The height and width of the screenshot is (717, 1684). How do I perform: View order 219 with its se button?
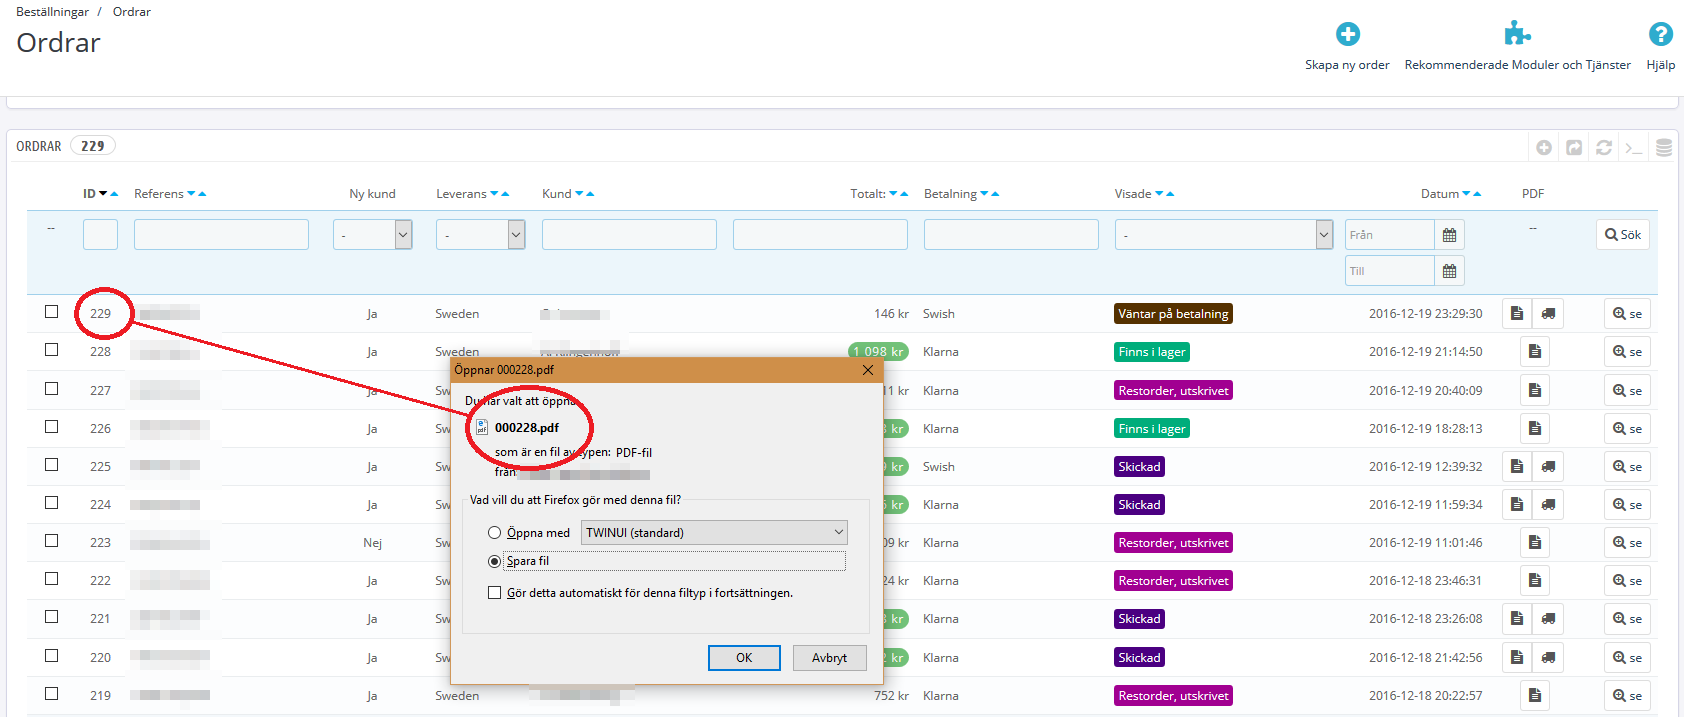[1627, 695]
